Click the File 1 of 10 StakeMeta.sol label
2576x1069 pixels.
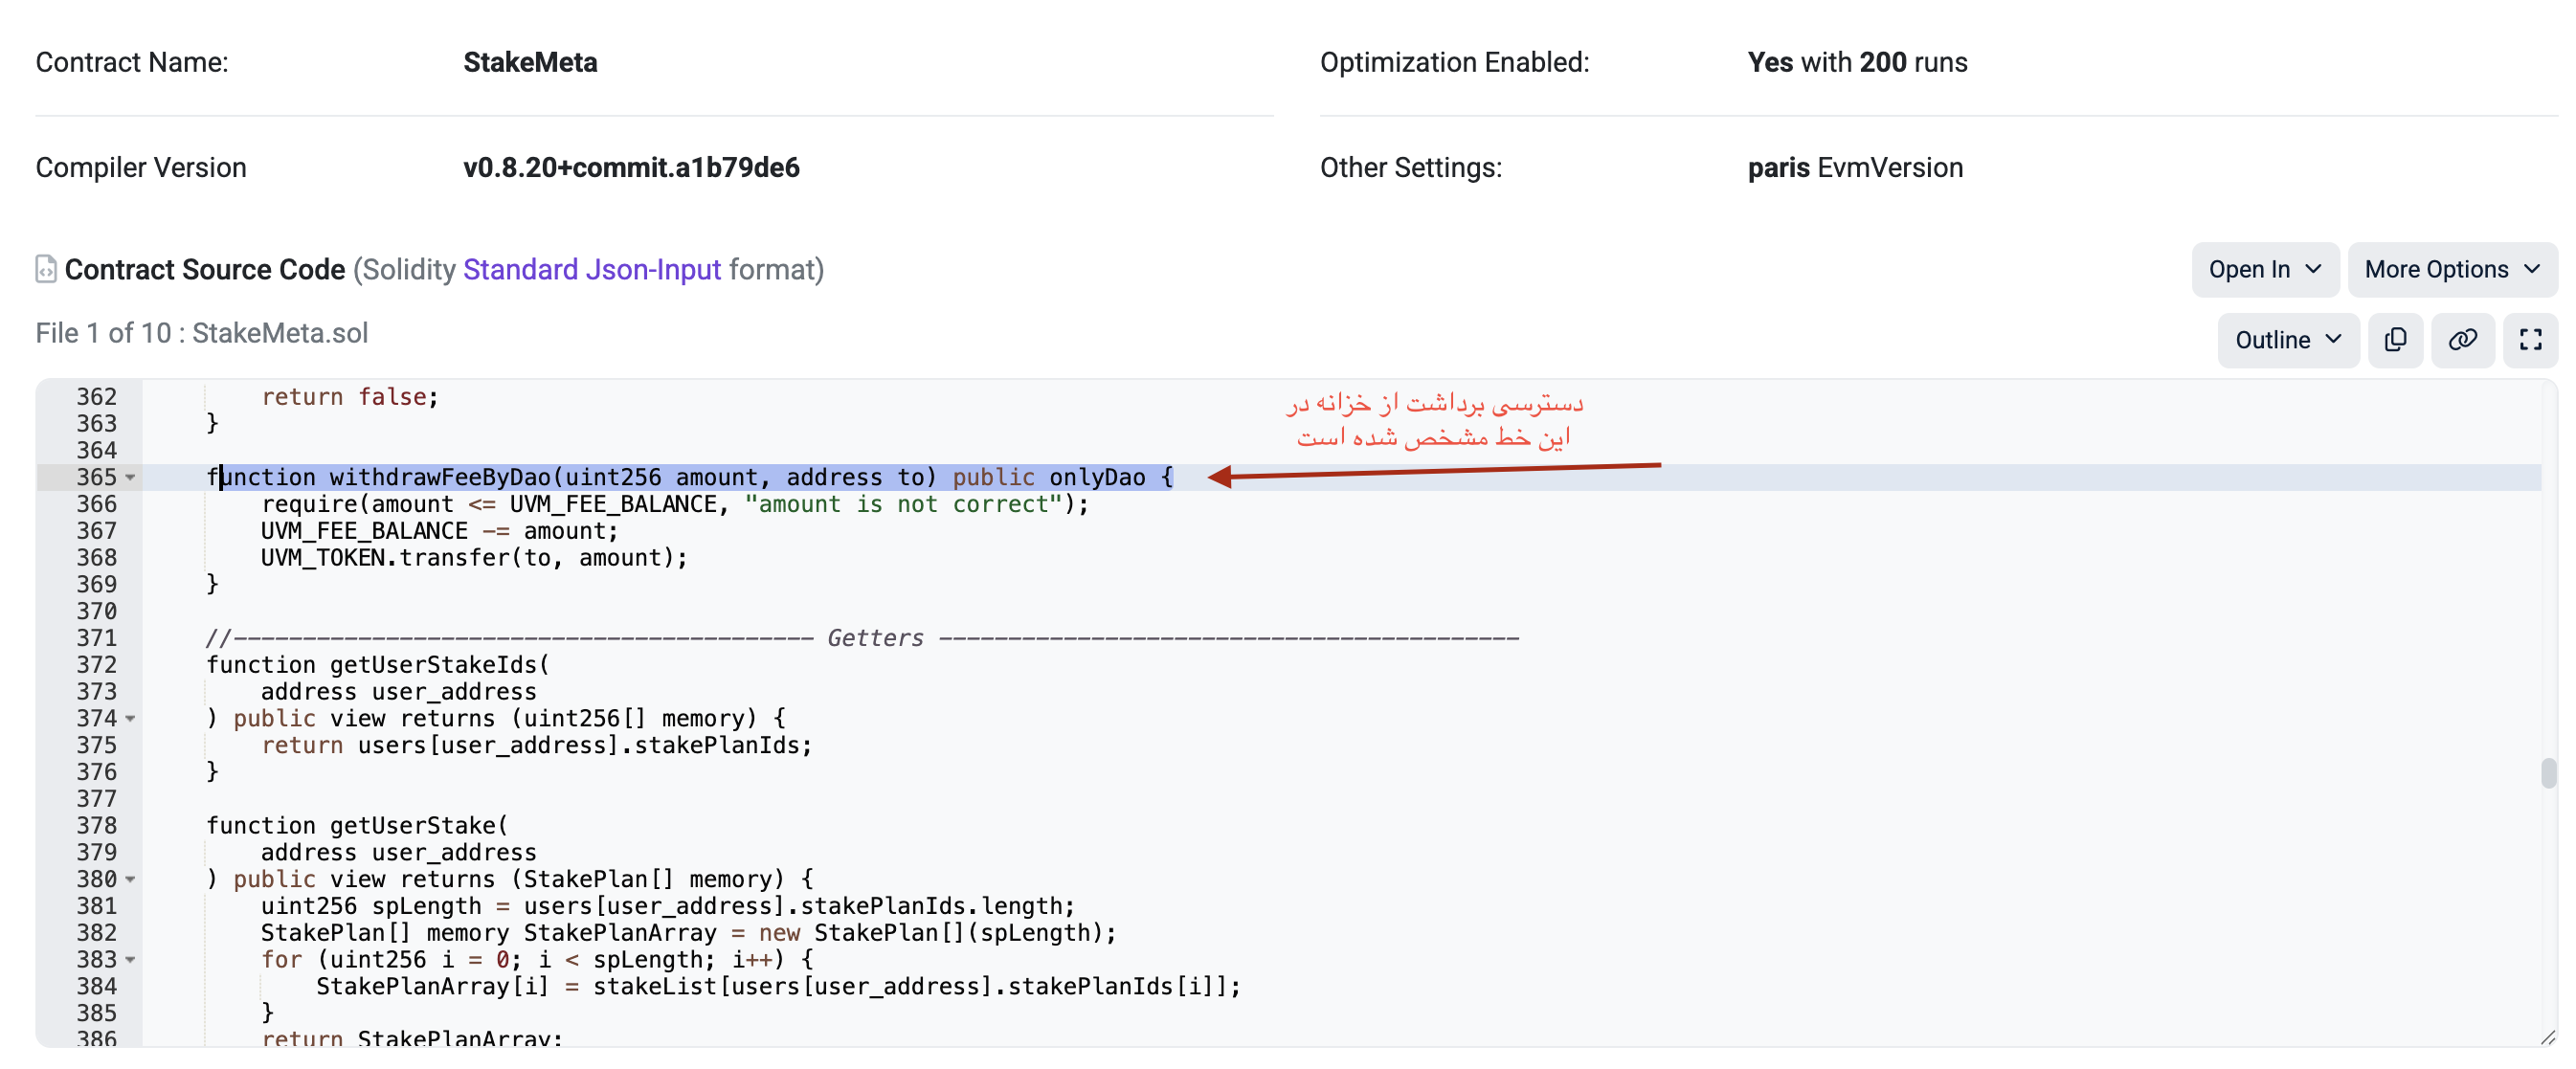pyautogui.click(x=202, y=333)
